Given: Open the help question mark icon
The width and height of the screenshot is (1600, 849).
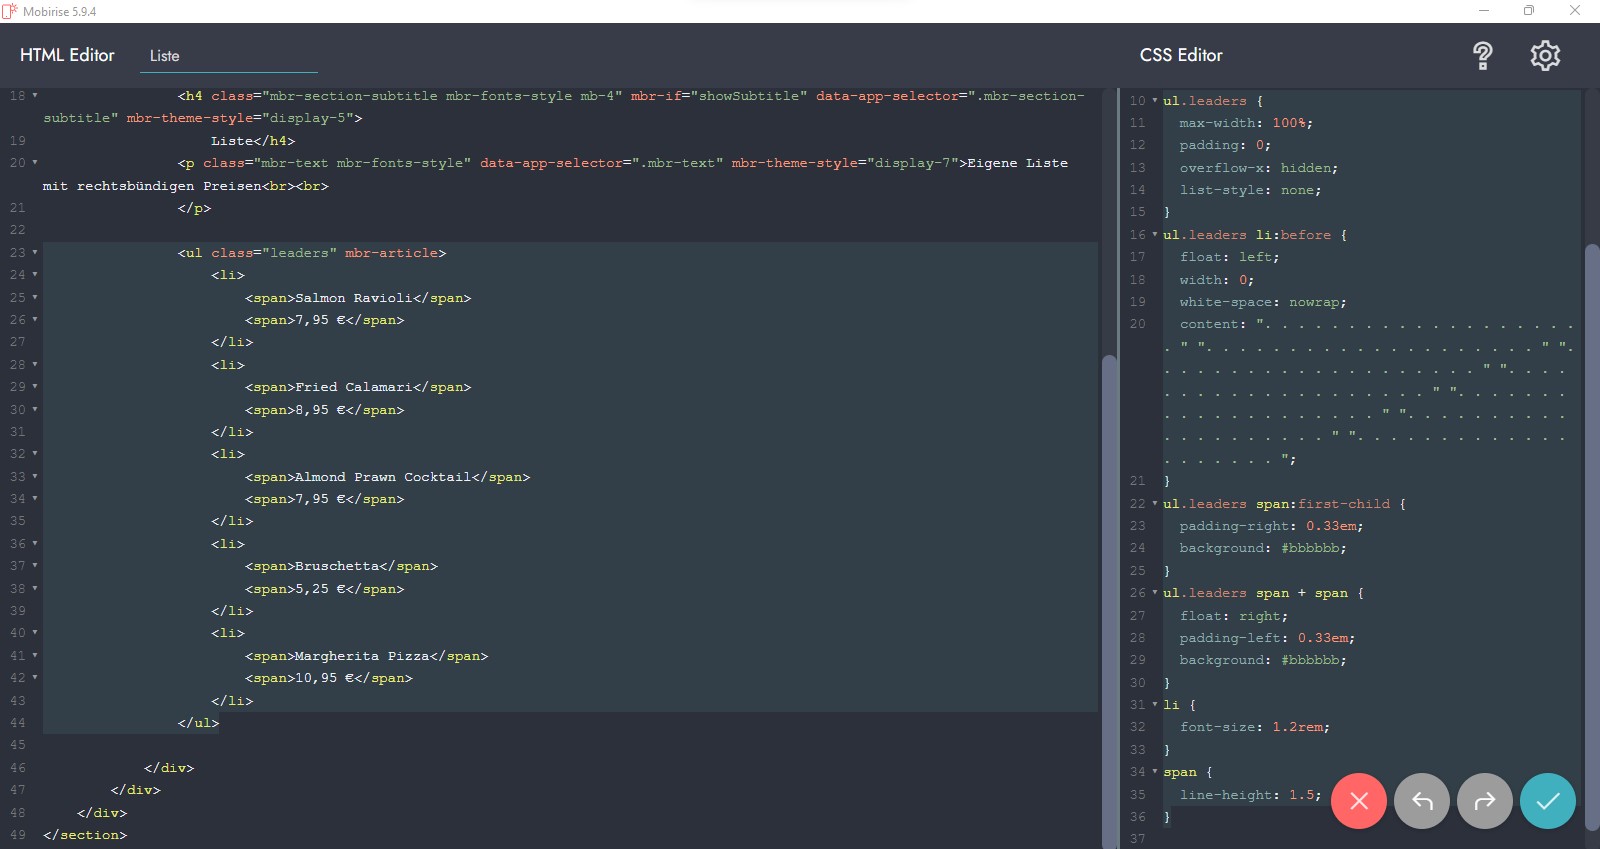Looking at the screenshot, I should coord(1483,56).
